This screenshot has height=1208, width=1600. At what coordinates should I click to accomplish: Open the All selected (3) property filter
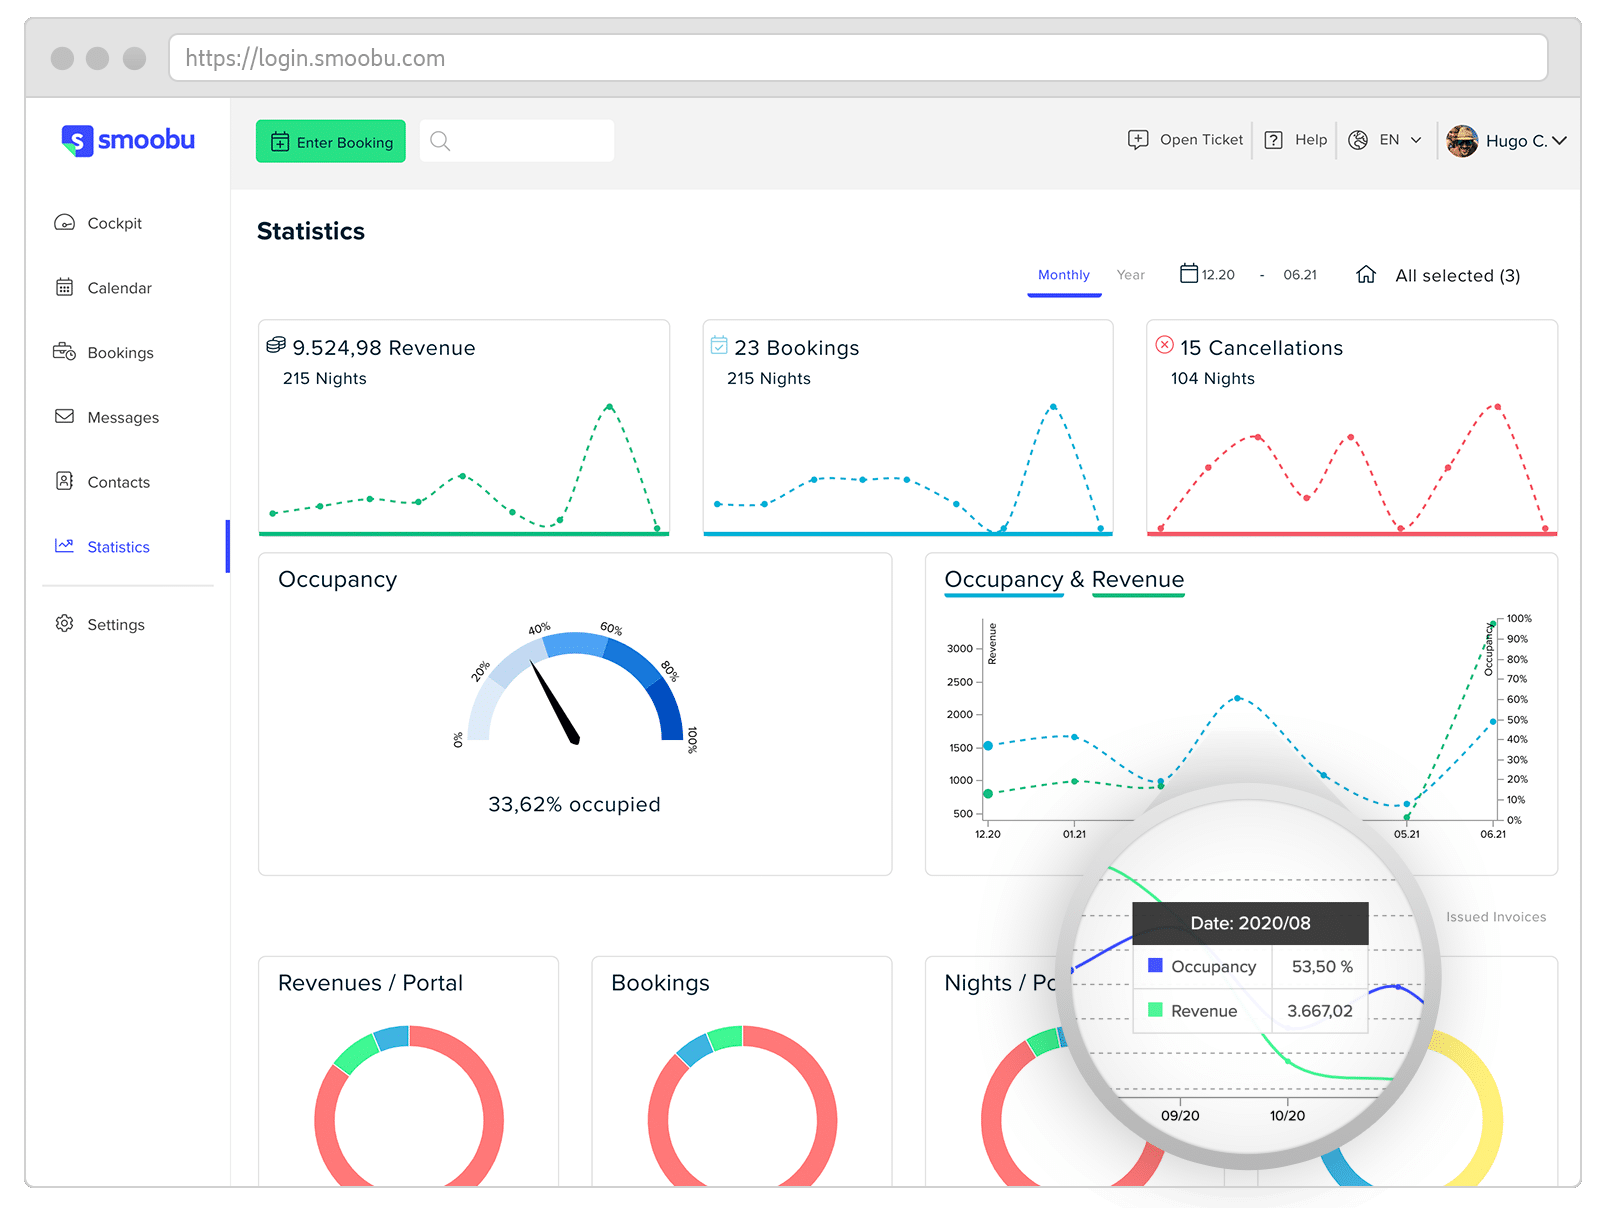click(x=1457, y=276)
